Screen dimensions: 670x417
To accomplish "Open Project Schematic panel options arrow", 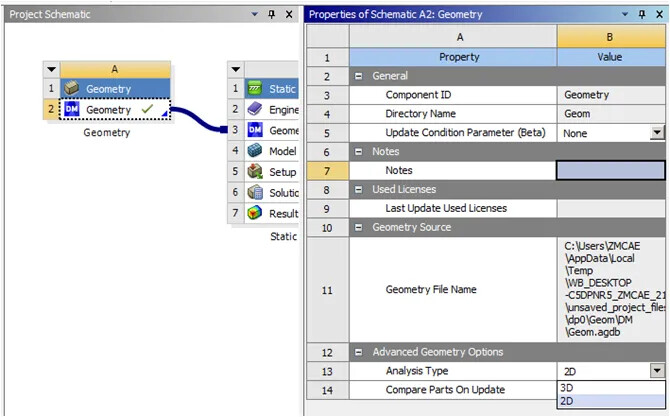I will pos(256,15).
